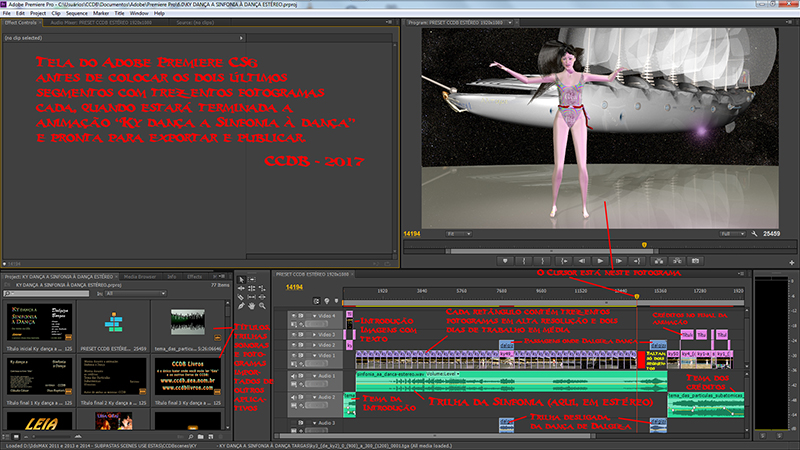Expand the Video 2 track
This screenshot has height=450, width=800.
tap(314, 345)
